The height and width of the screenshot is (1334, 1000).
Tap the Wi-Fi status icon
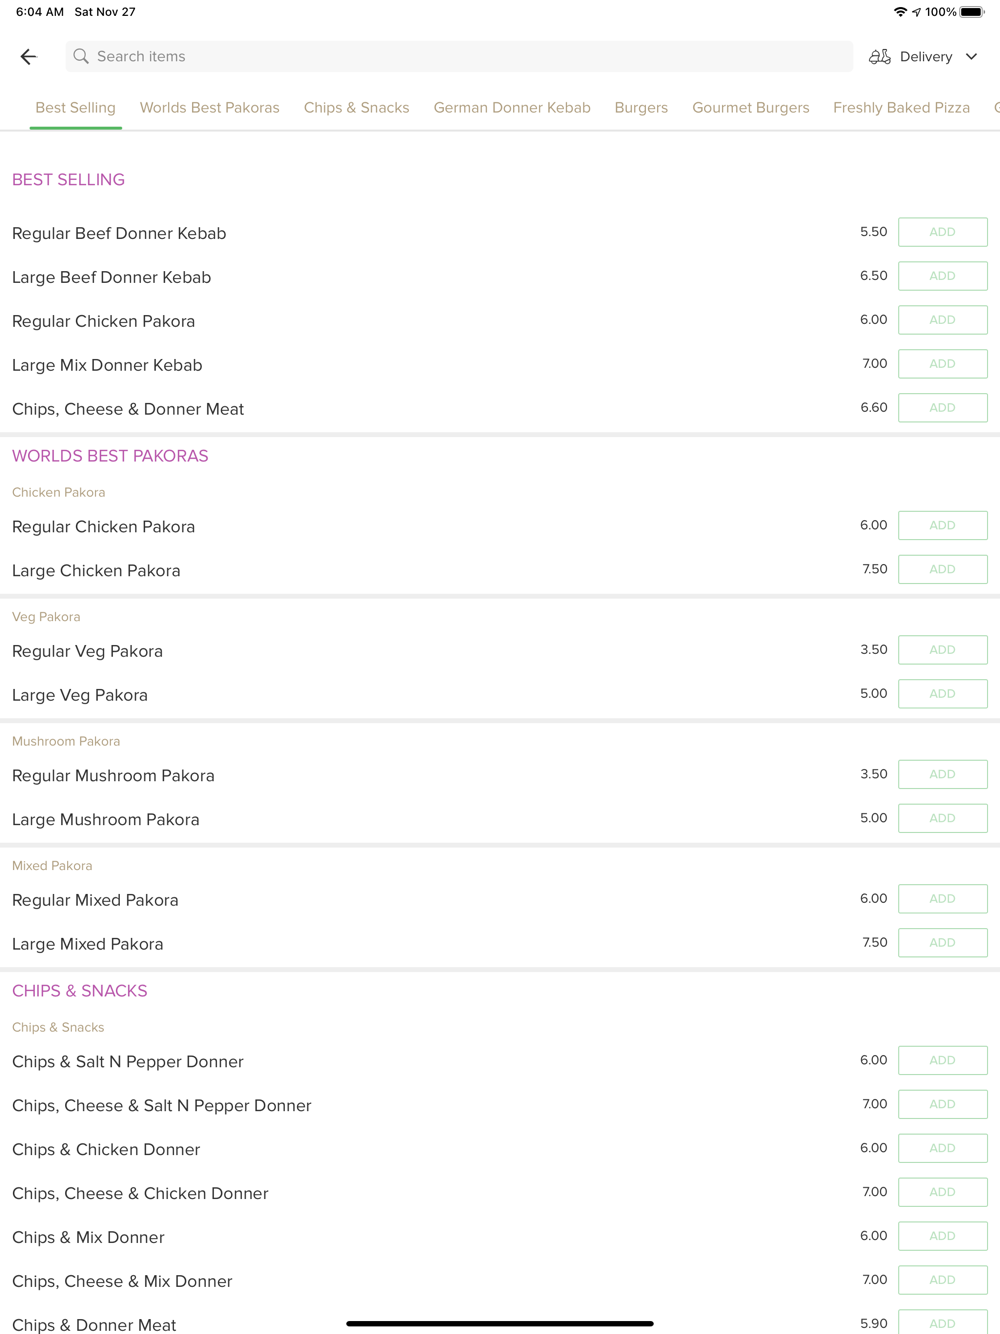900,12
